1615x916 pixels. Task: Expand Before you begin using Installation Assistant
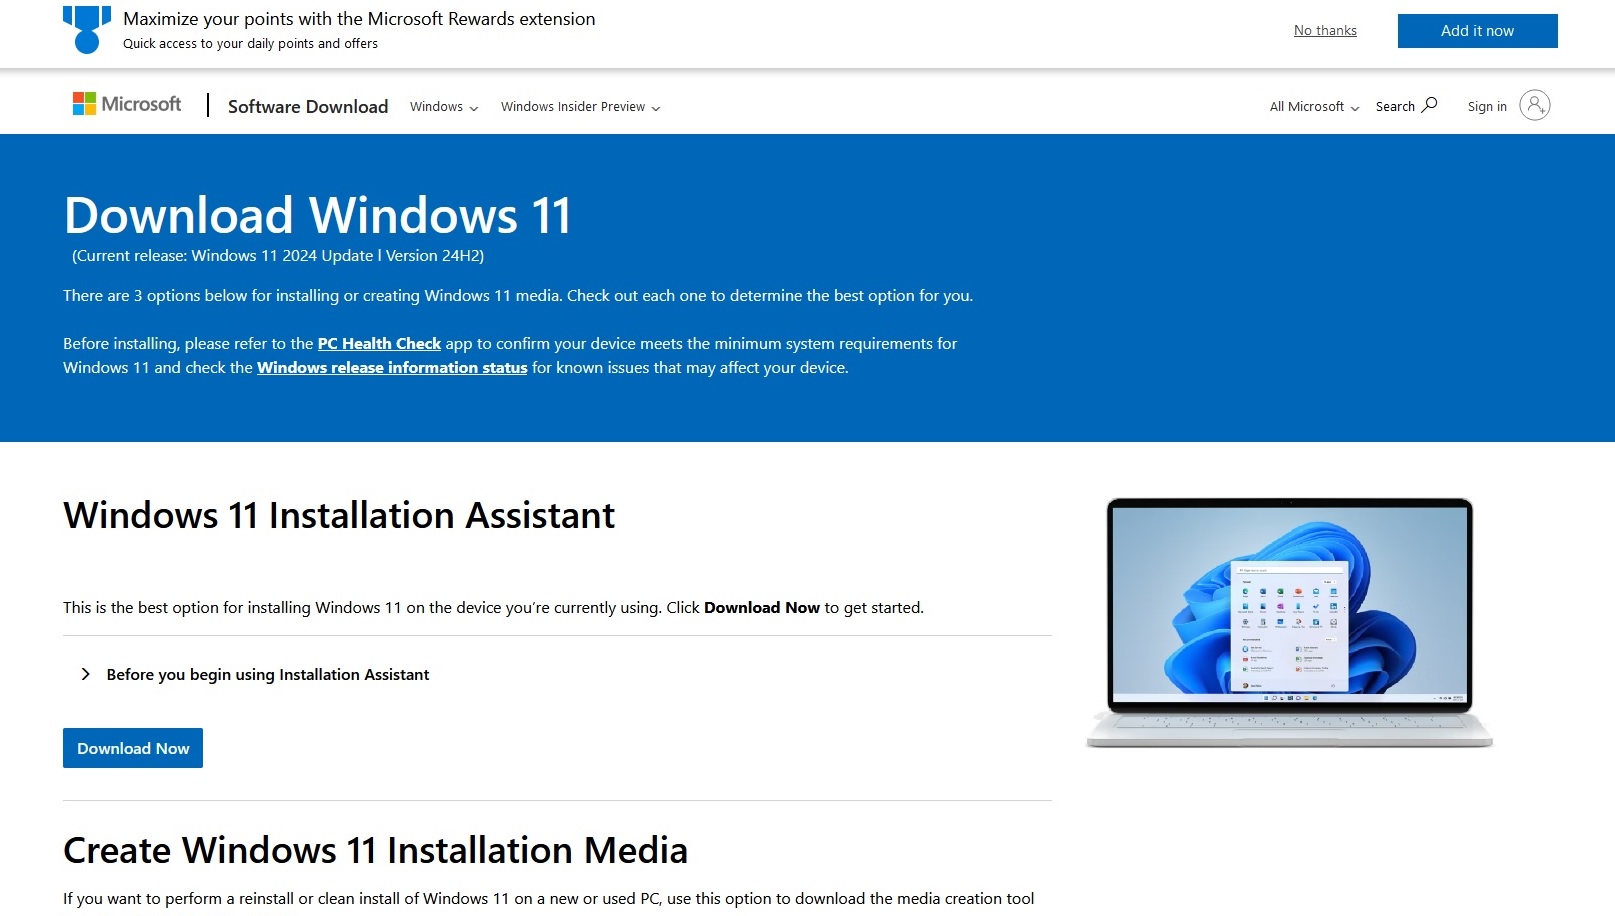click(x=256, y=675)
